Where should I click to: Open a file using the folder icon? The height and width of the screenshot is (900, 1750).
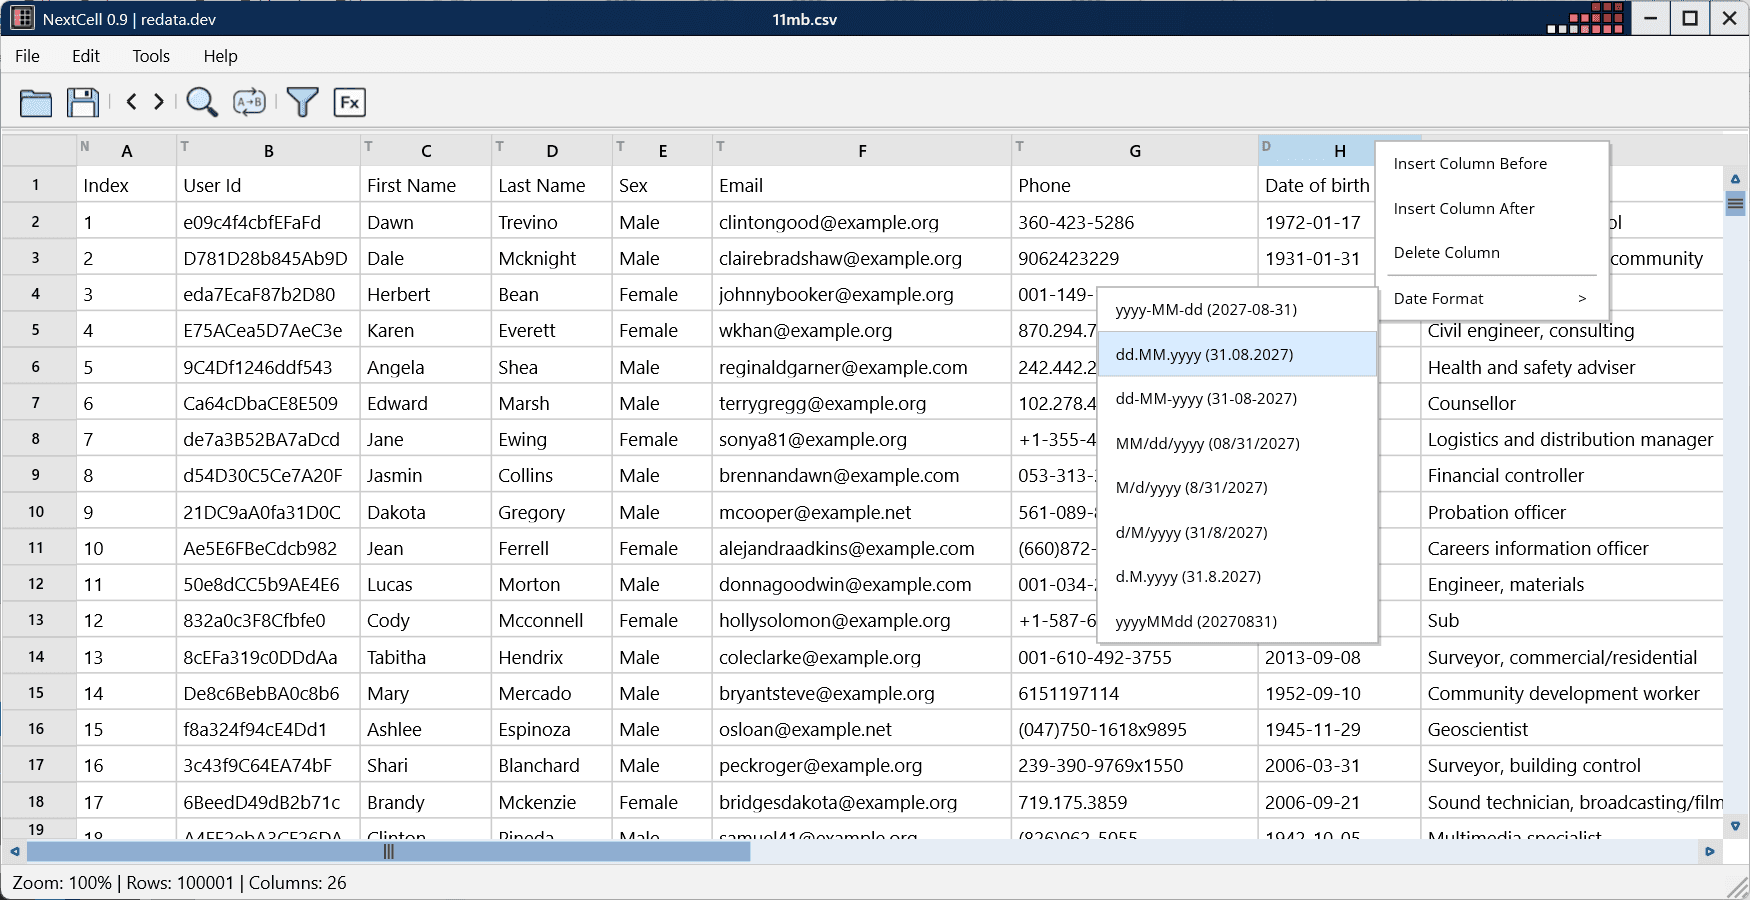click(x=35, y=102)
